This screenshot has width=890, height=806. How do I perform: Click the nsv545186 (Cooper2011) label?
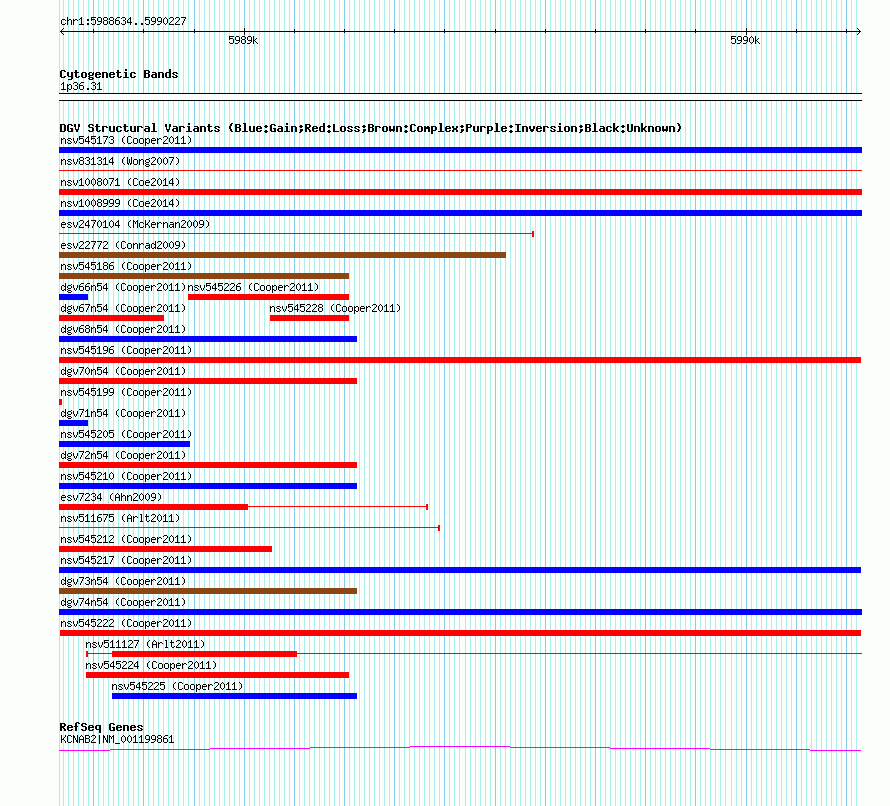(x=126, y=266)
